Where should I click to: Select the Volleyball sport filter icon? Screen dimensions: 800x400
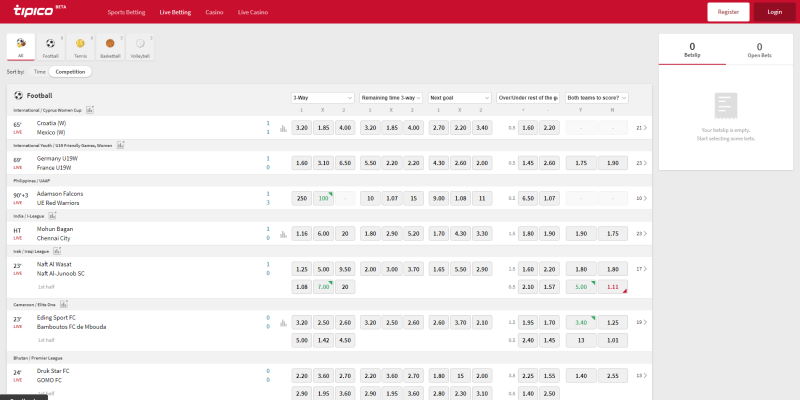pos(140,47)
